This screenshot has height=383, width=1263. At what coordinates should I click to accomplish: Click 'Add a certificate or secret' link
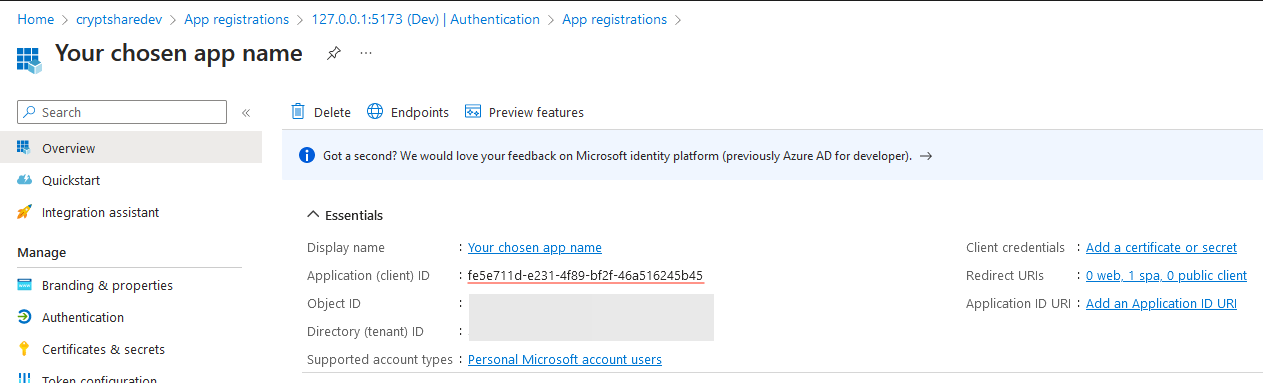coord(1161,247)
